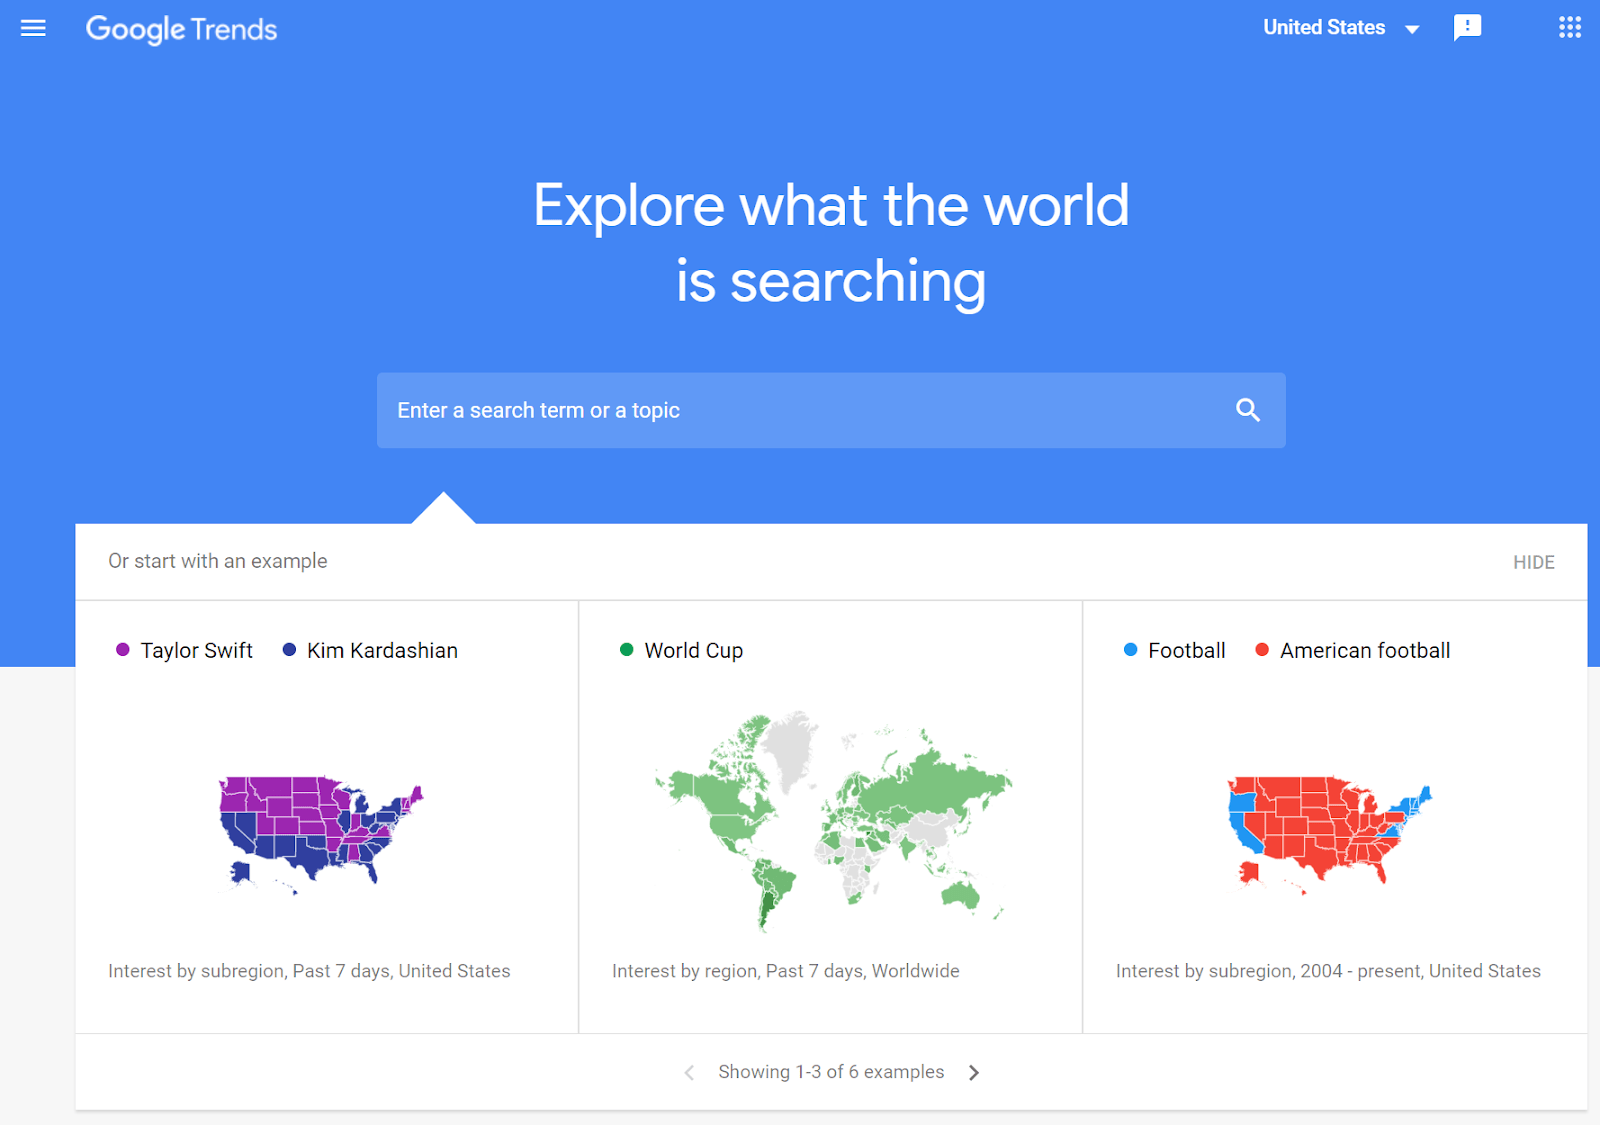1600x1125 pixels.
Task: Open the hamburger navigation menu
Action: [33, 28]
